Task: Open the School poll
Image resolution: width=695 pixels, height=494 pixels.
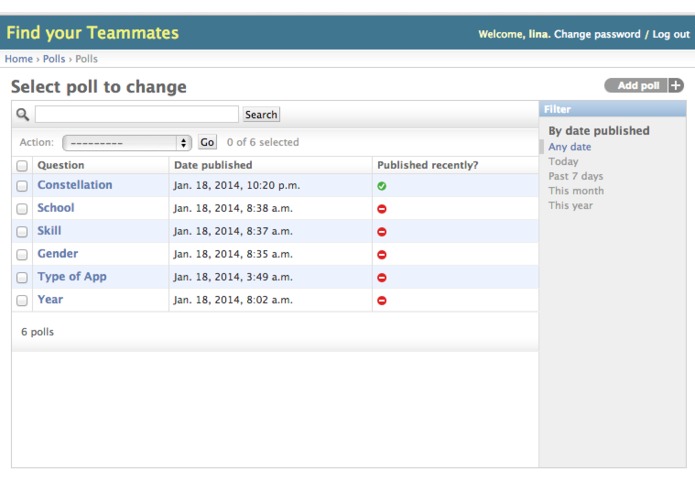Action: coord(56,208)
